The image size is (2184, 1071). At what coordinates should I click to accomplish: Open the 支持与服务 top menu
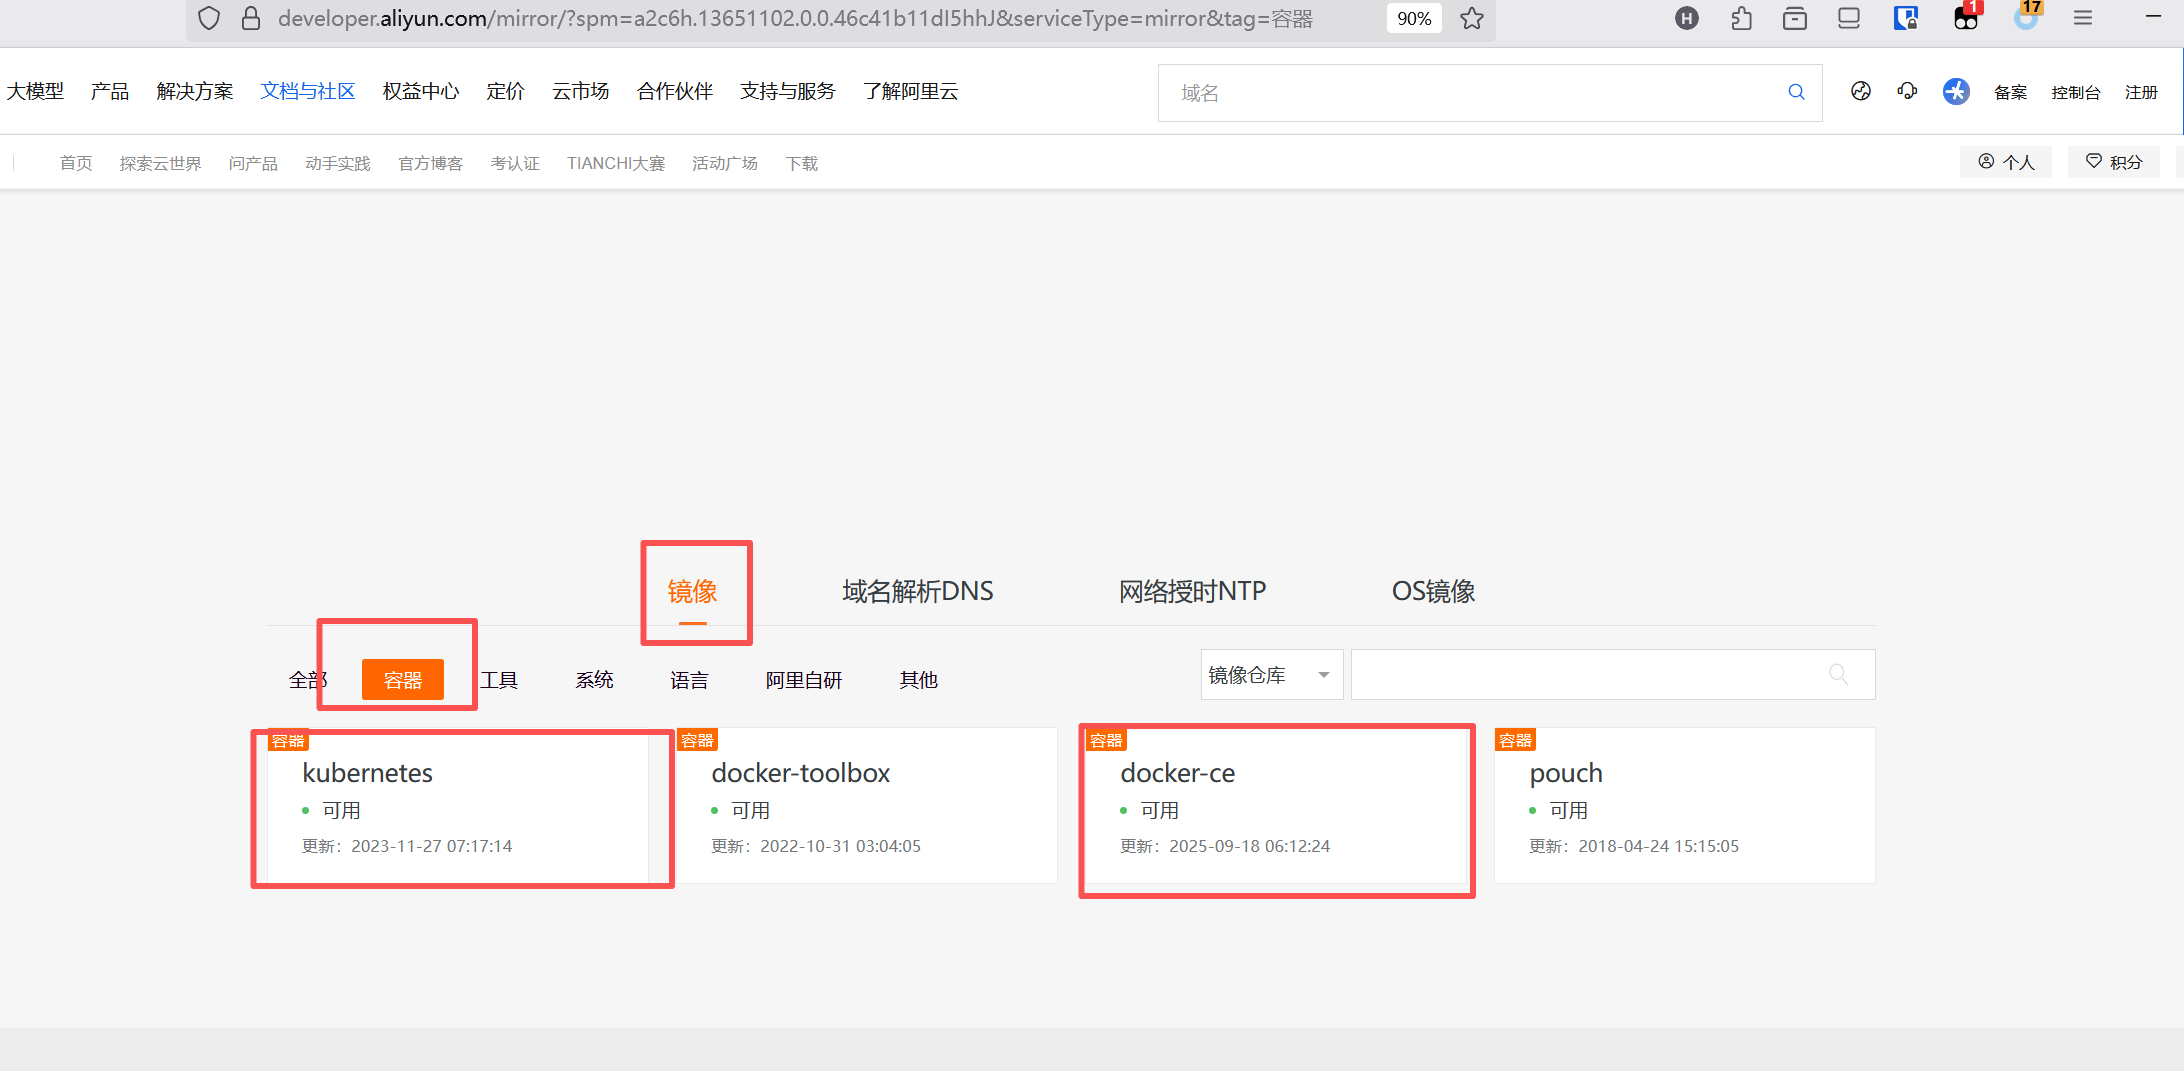(788, 91)
